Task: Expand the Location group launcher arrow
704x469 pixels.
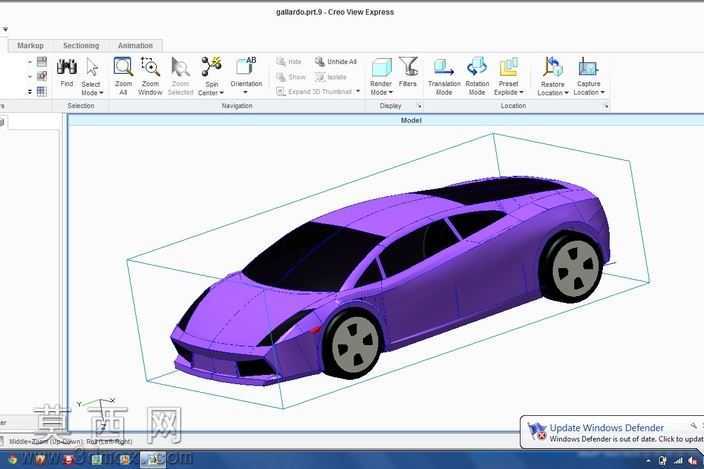Action: click(606, 106)
